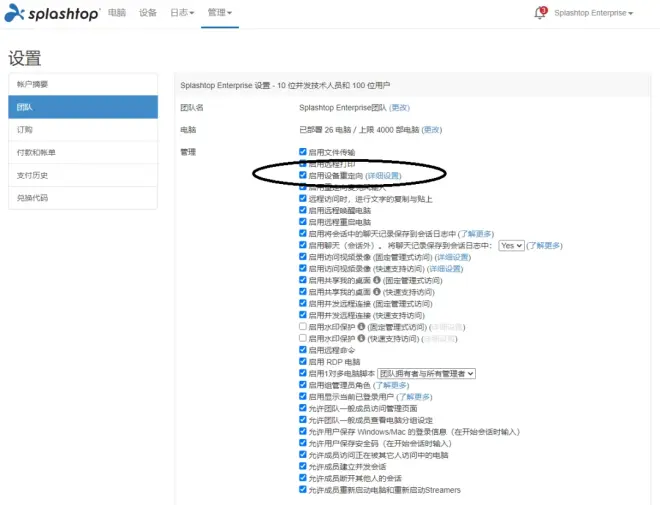Go to 设备 in top navigation

[148, 13]
